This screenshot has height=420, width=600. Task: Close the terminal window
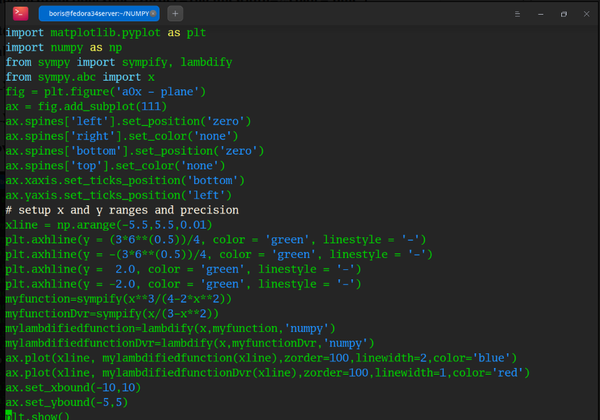(586, 14)
